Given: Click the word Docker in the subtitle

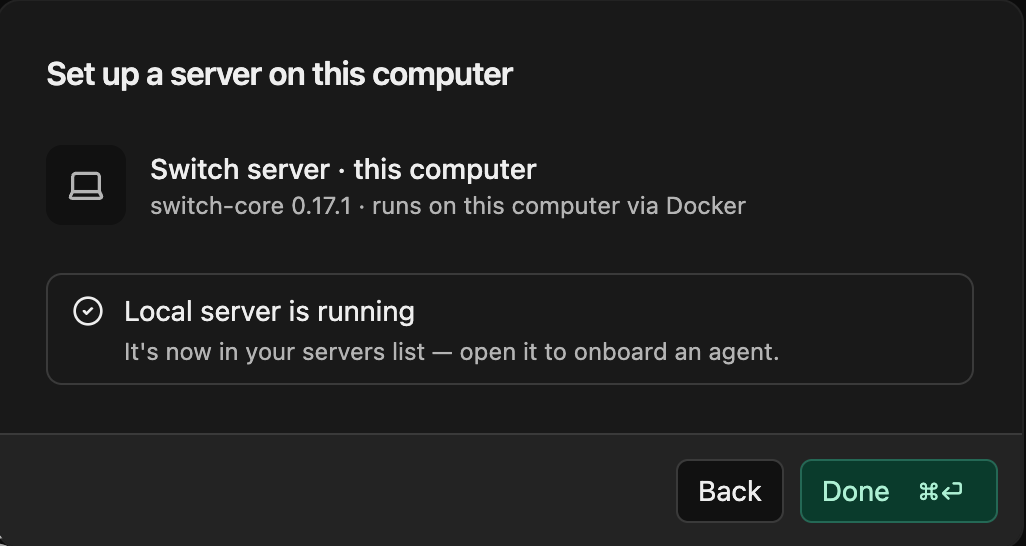Looking at the screenshot, I should (x=706, y=206).
